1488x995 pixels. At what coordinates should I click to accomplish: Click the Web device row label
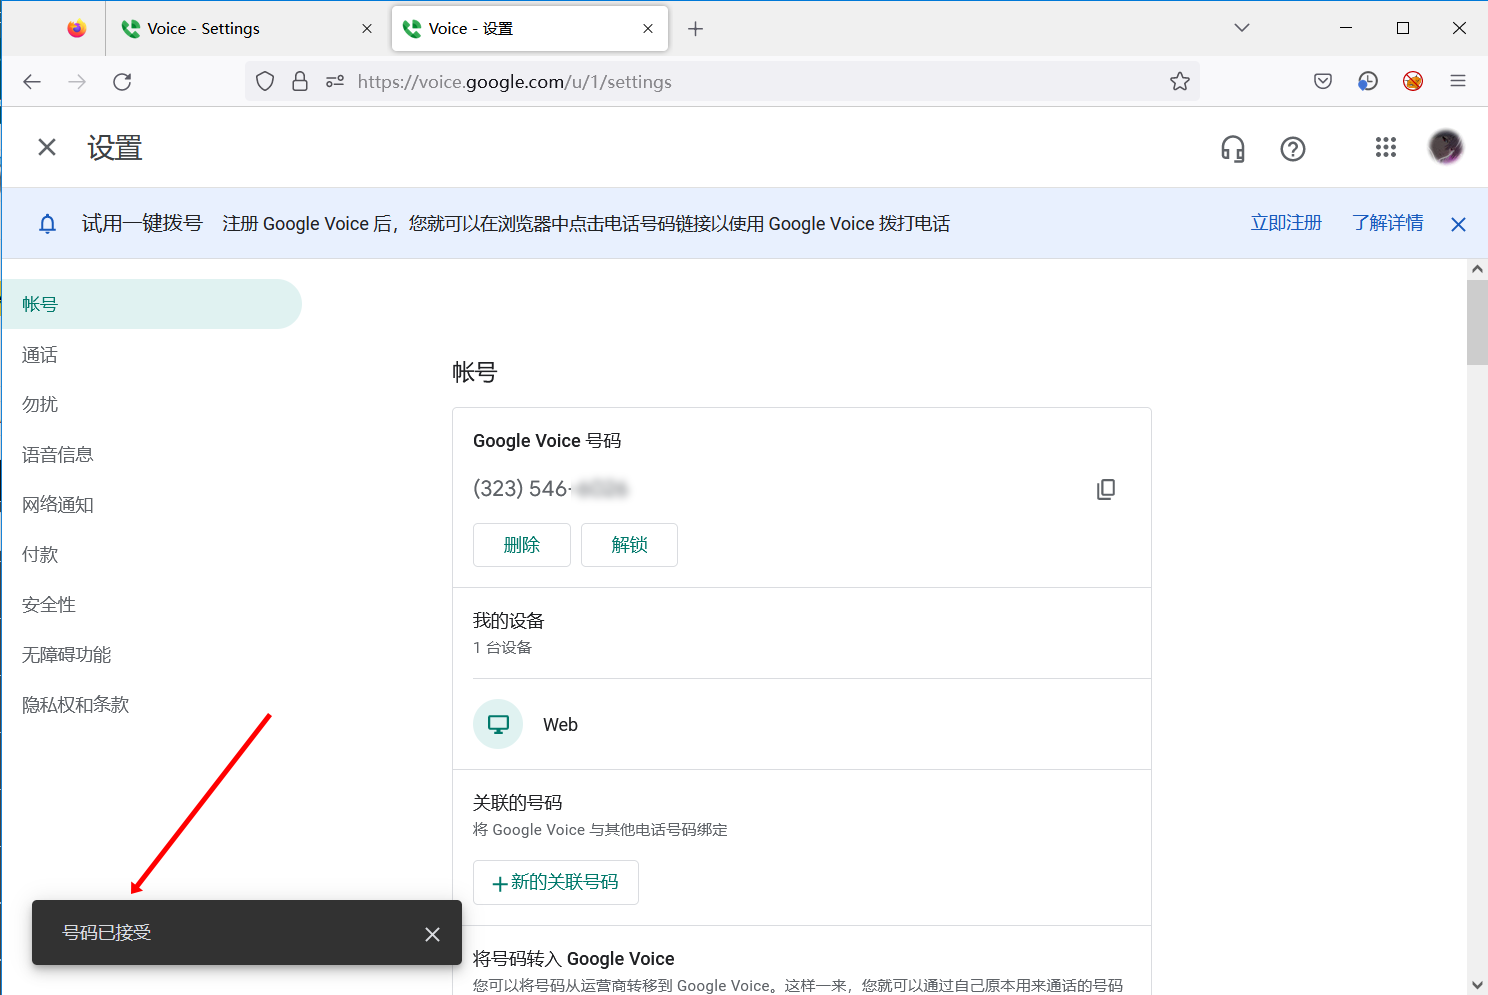pos(560,725)
